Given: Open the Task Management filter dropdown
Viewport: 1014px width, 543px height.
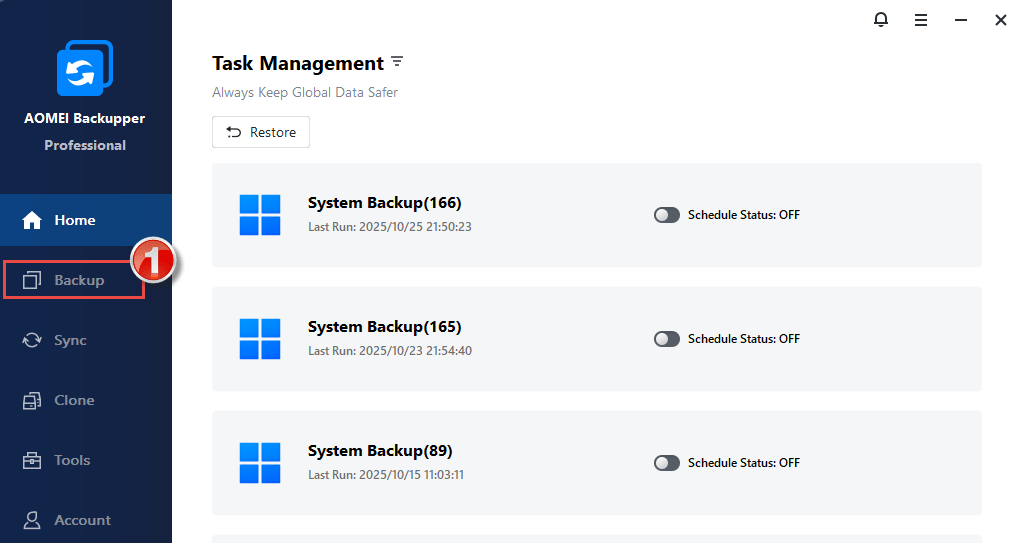Looking at the screenshot, I should [397, 62].
